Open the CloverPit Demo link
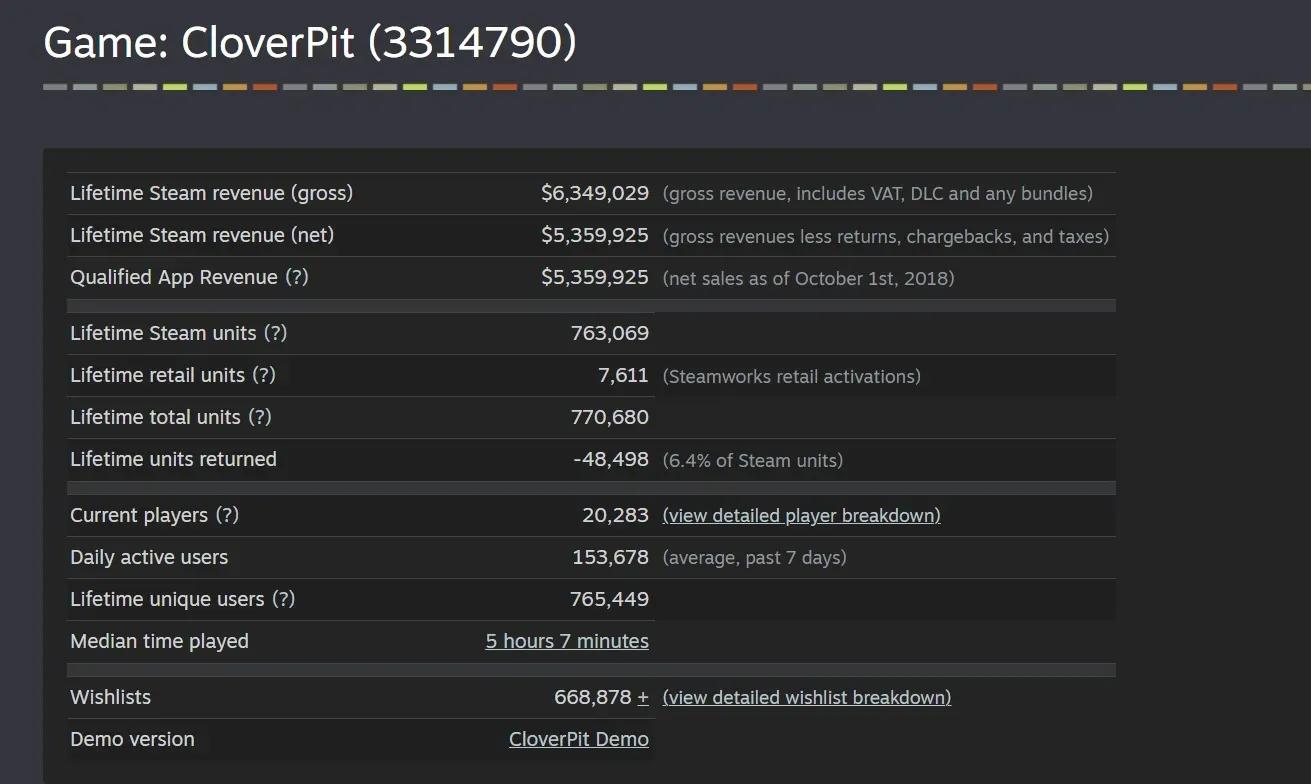This screenshot has height=784, width=1311. pyautogui.click(x=578, y=739)
